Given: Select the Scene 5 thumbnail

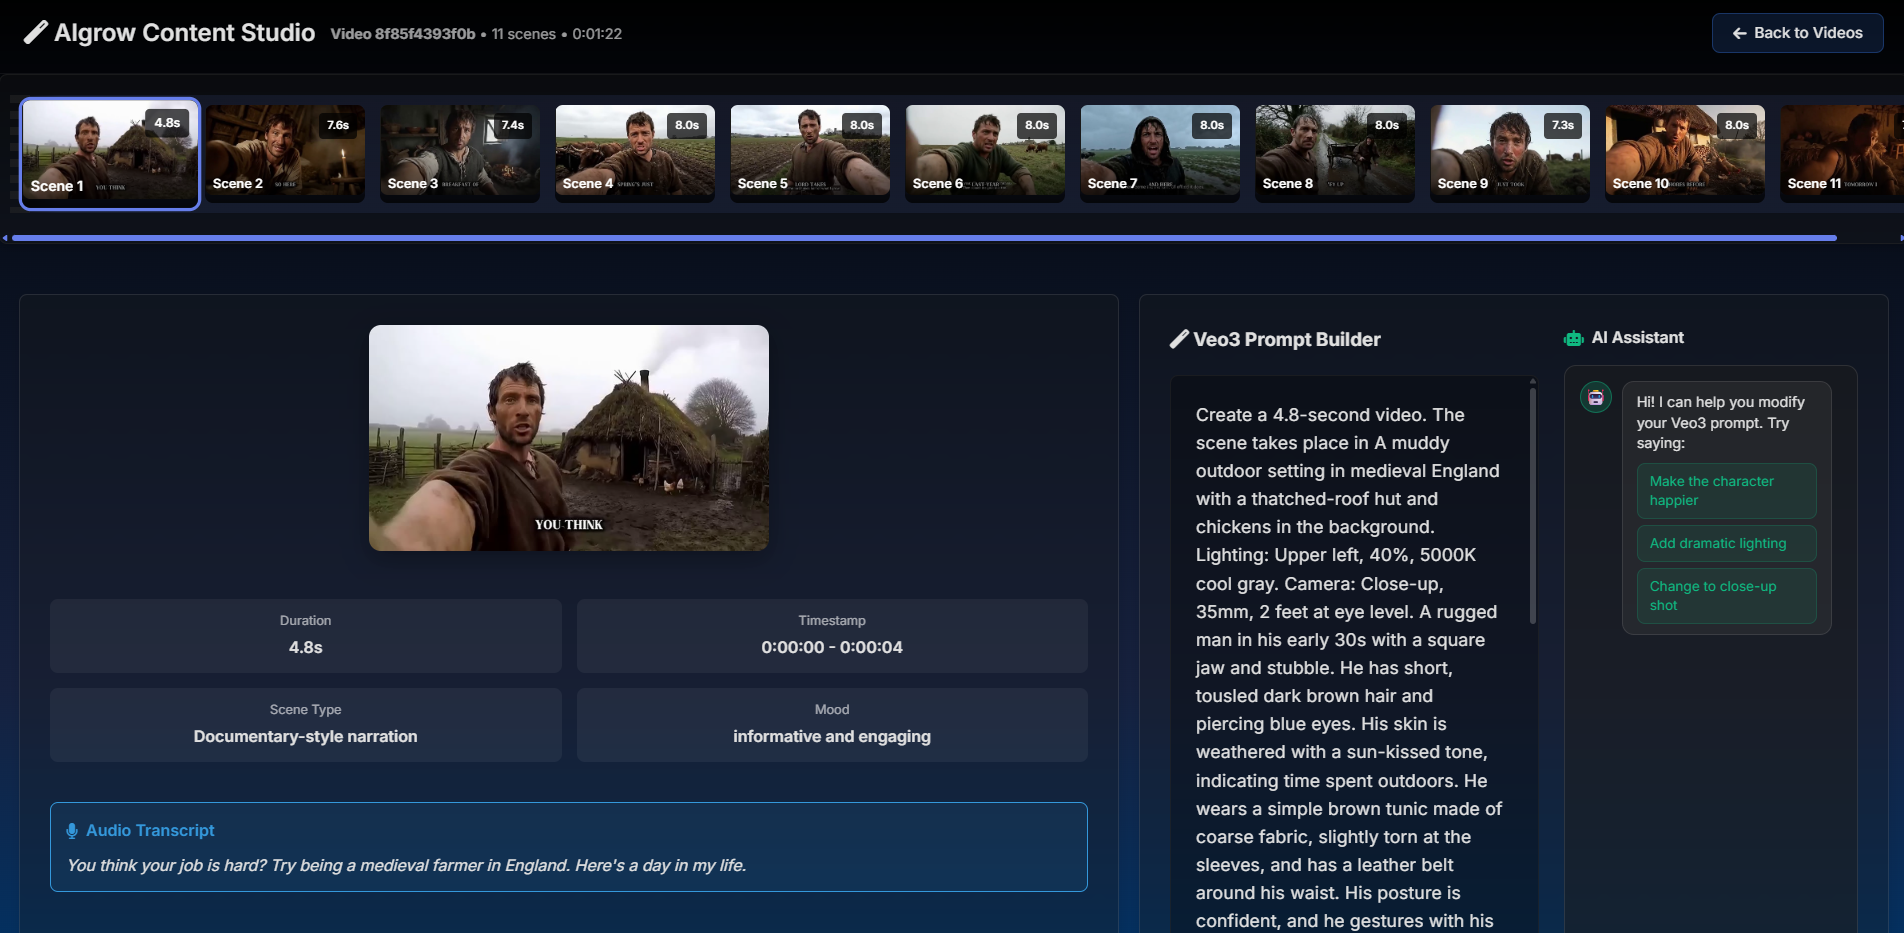Looking at the screenshot, I should coord(810,153).
